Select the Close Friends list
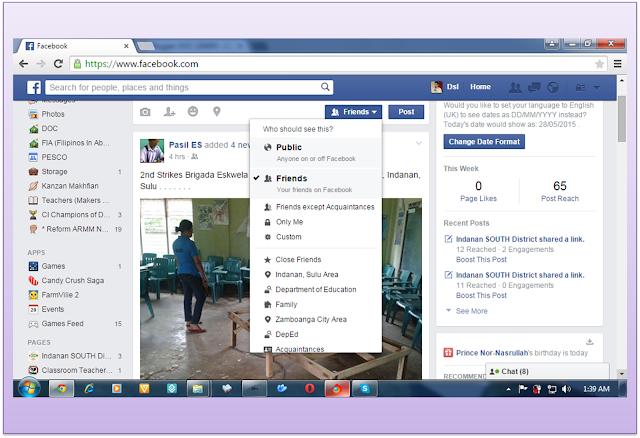 click(x=316, y=260)
